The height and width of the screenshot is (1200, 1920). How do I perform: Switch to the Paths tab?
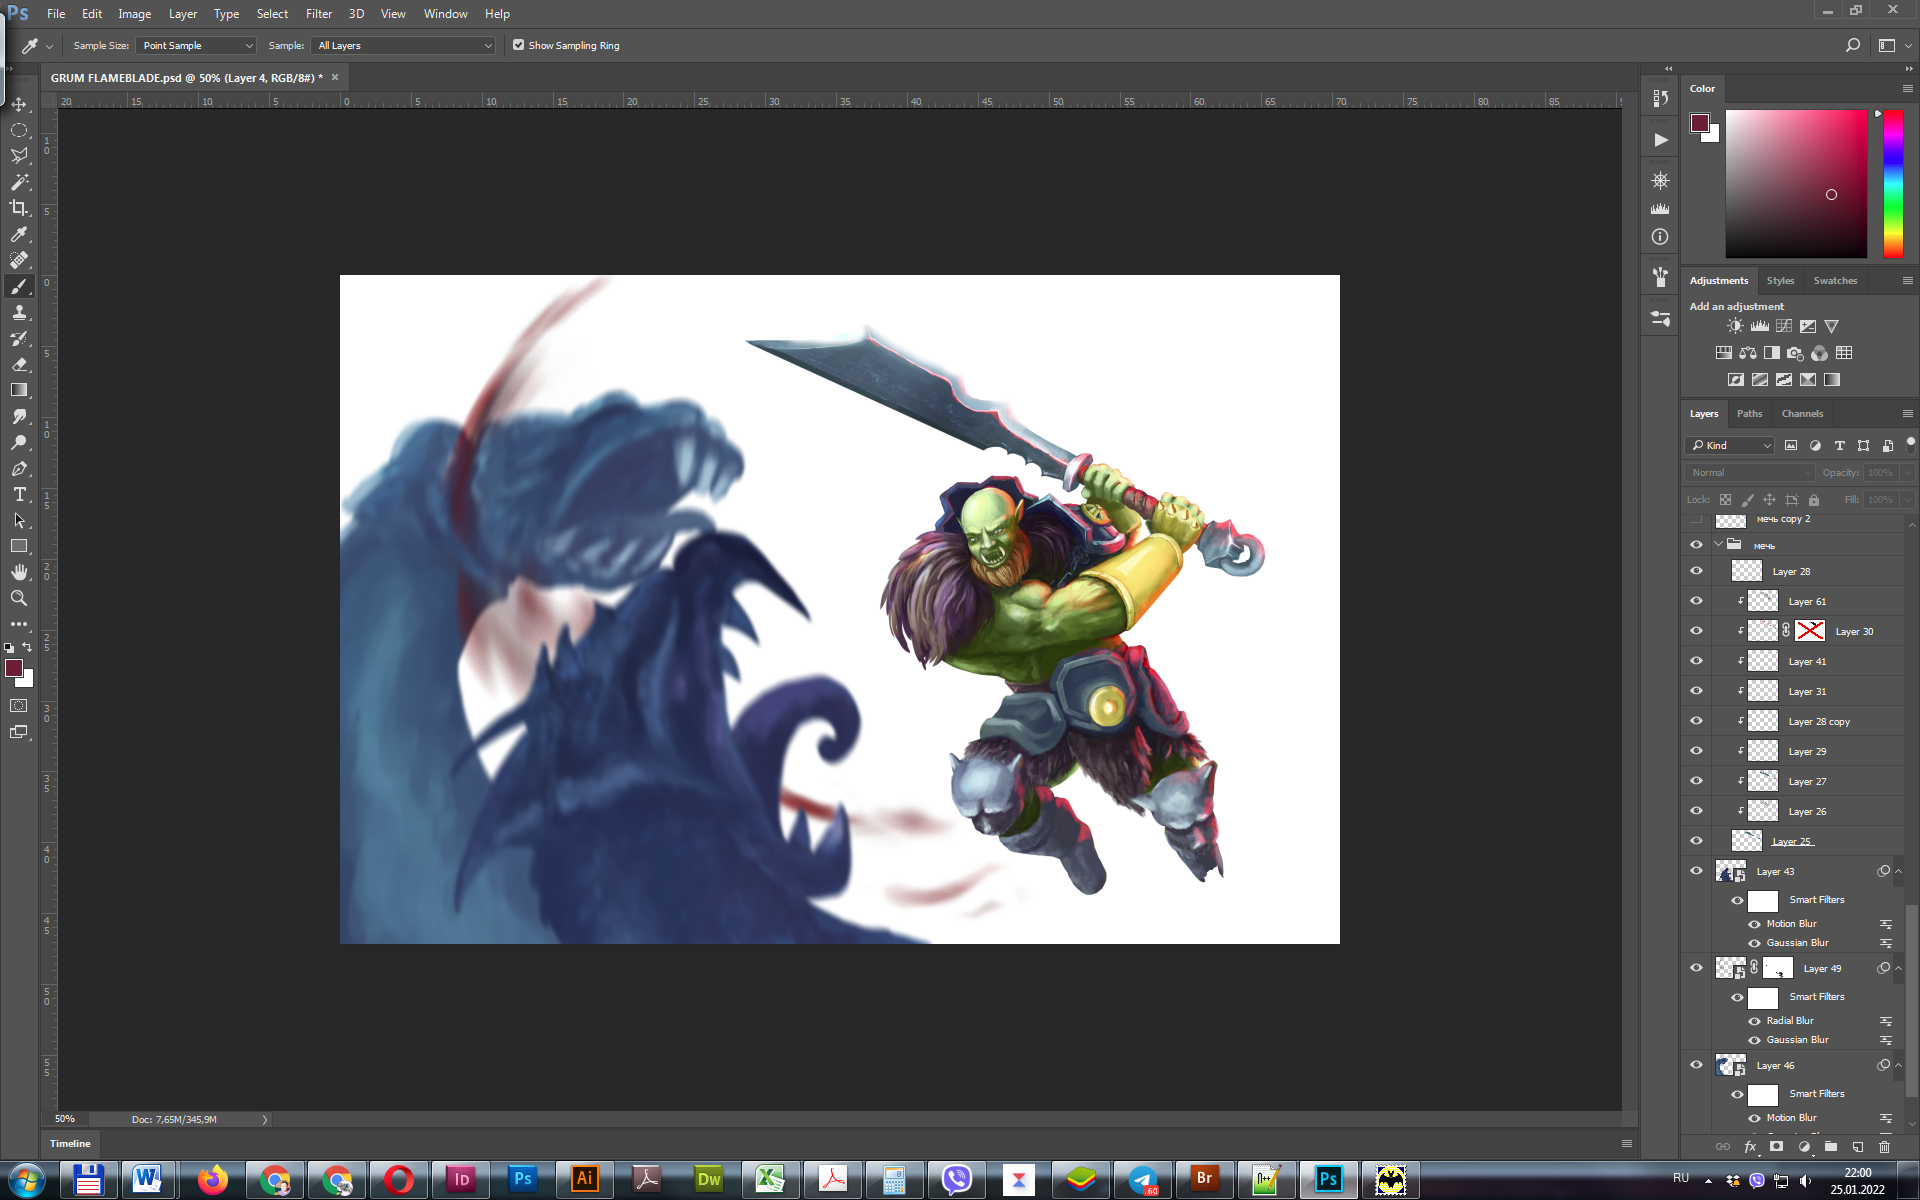pyautogui.click(x=1749, y=414)
